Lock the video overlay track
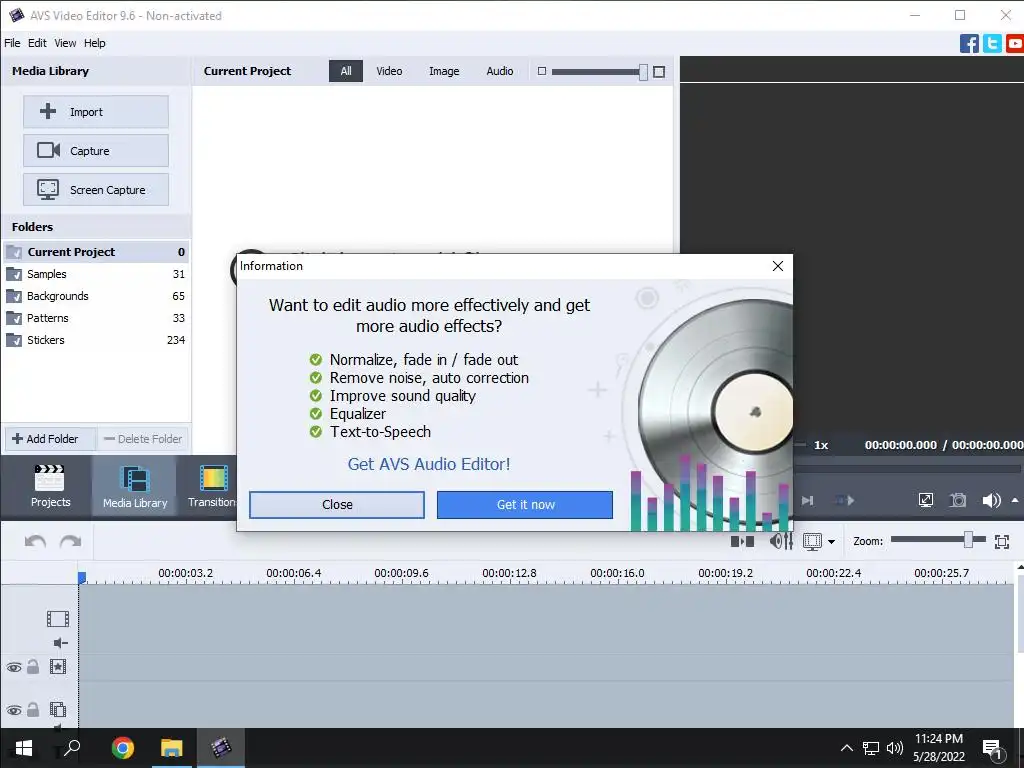Viewport: 1024px width, 768px height. [33, 709]
